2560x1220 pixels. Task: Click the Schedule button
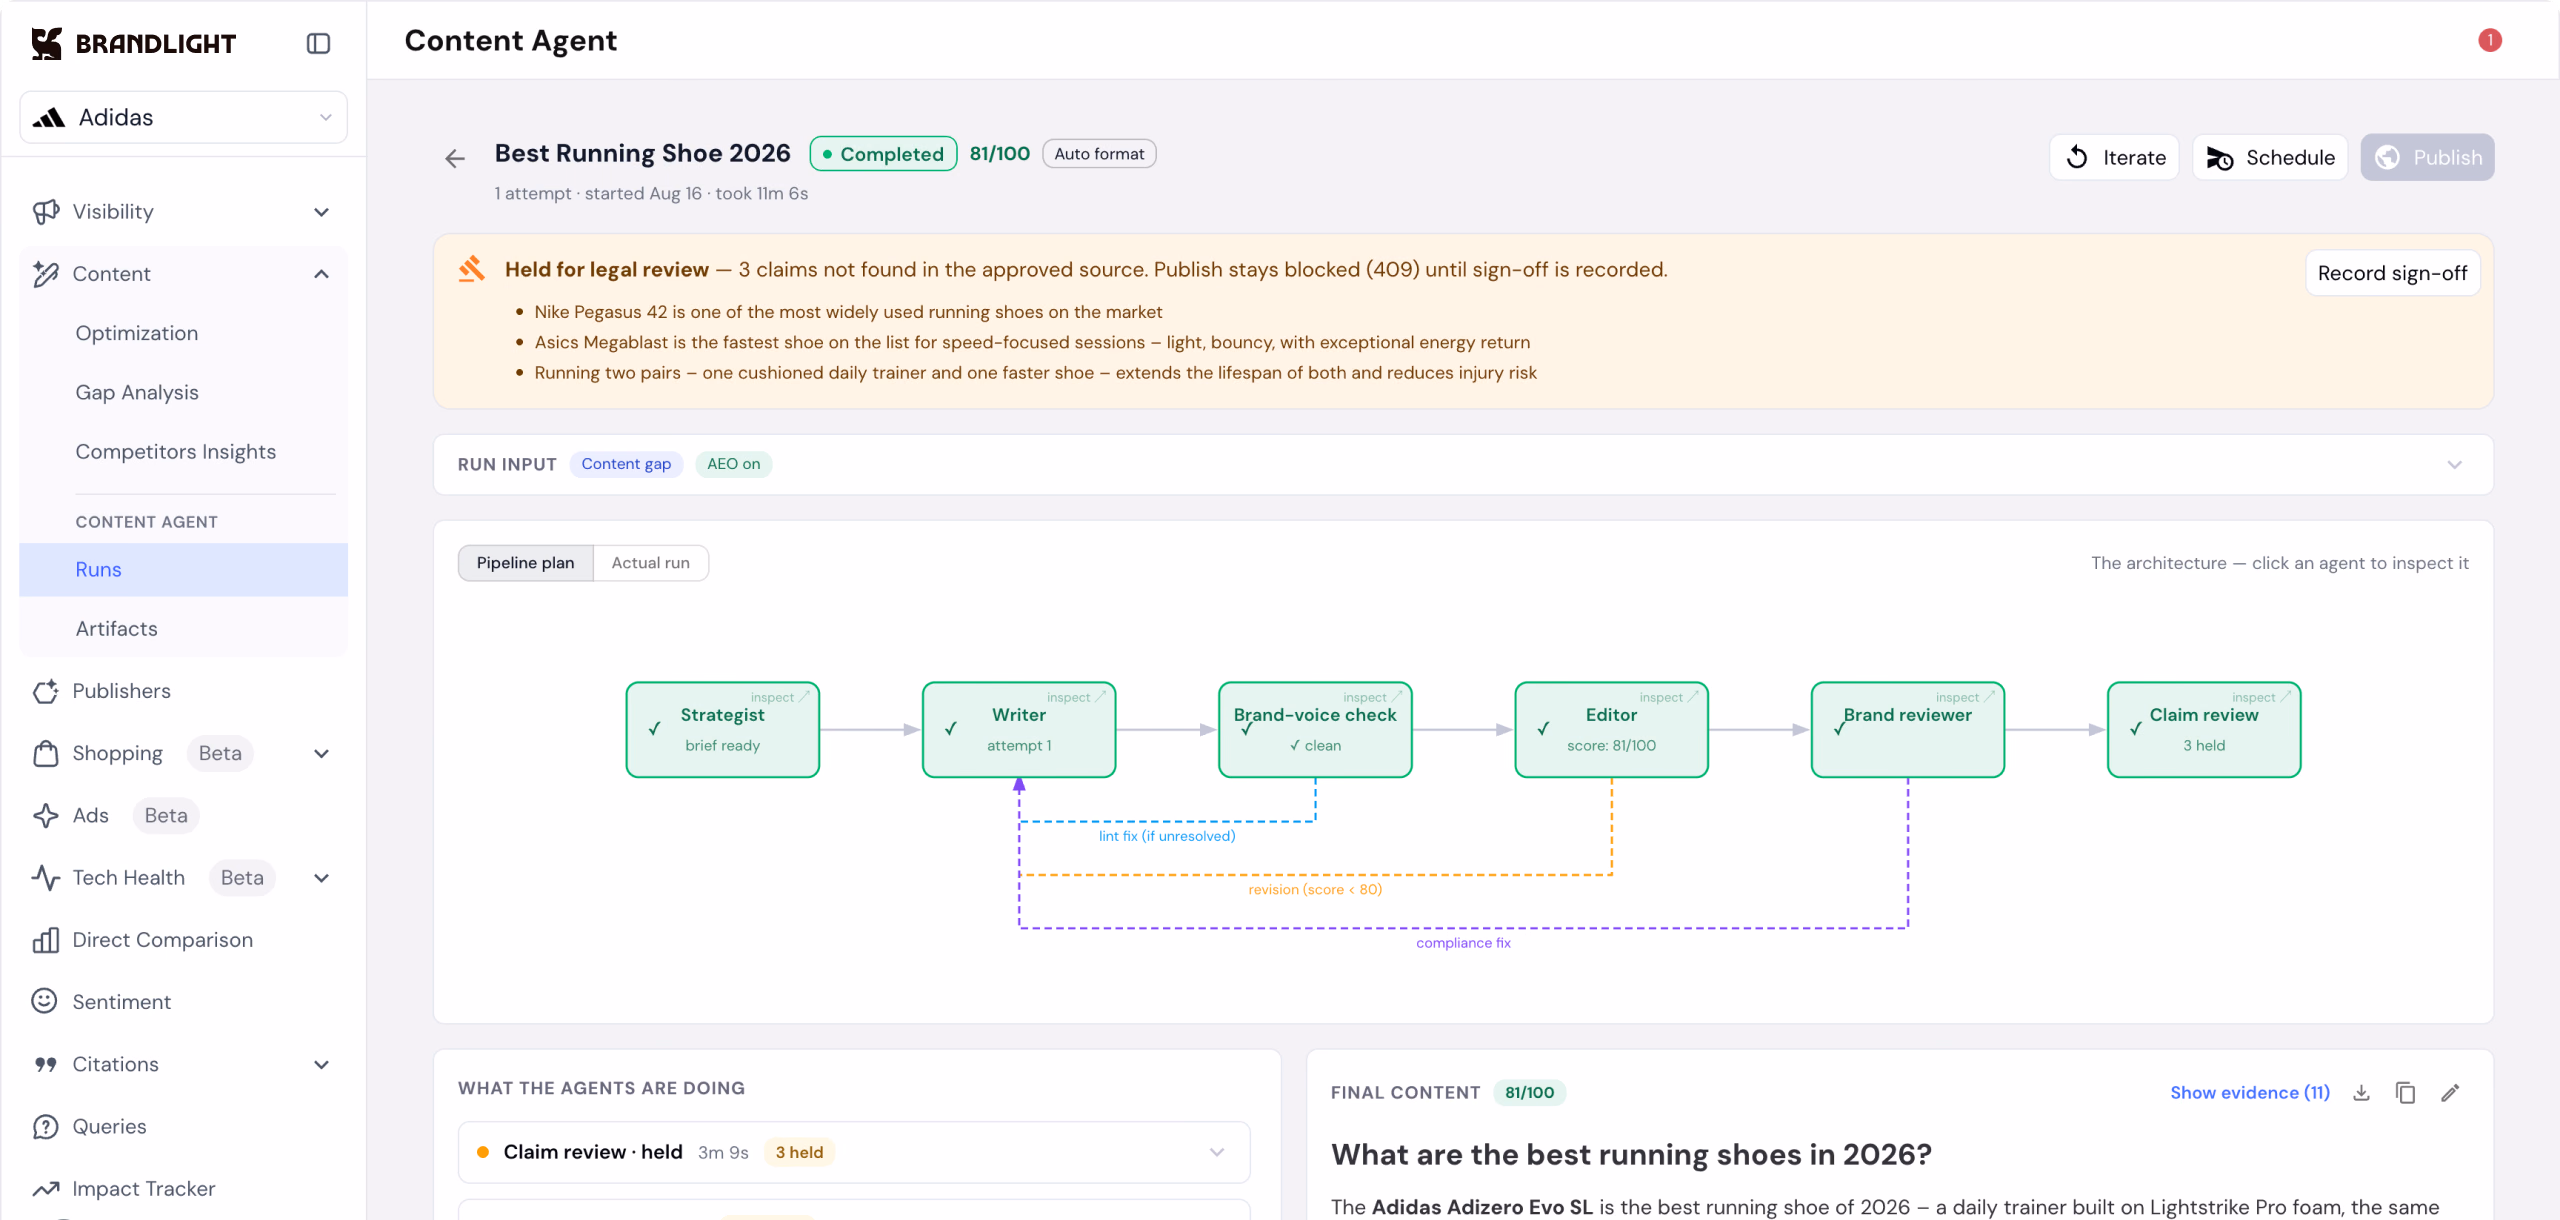(x=2270, y=157)
